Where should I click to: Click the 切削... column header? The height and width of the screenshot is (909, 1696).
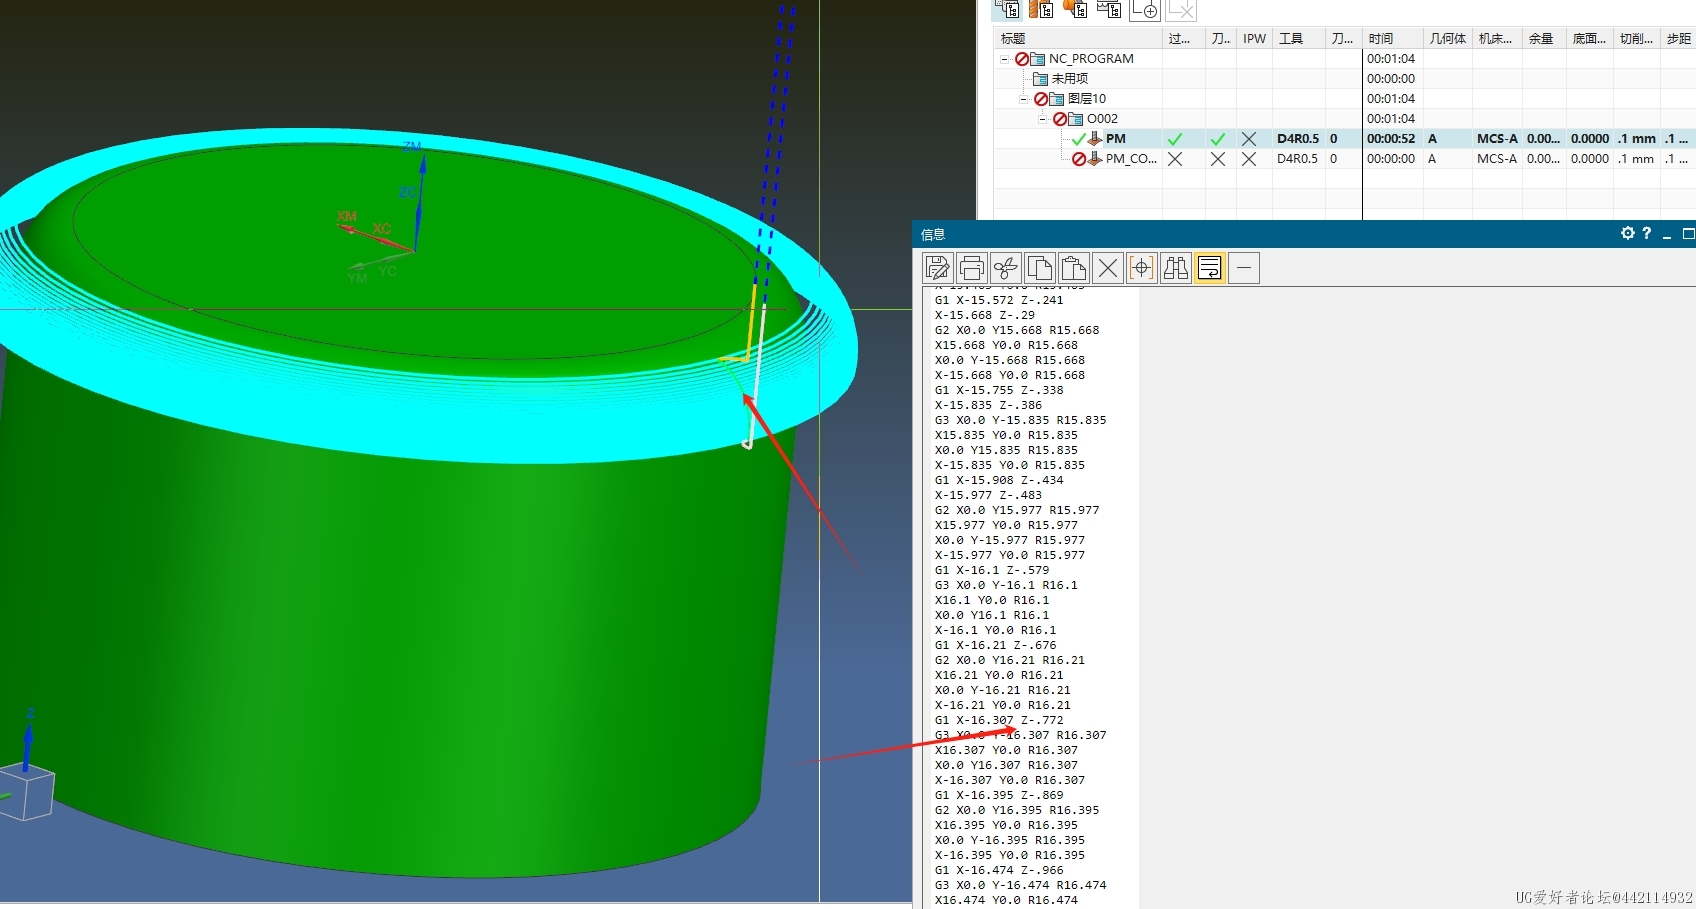point(1636,39)
